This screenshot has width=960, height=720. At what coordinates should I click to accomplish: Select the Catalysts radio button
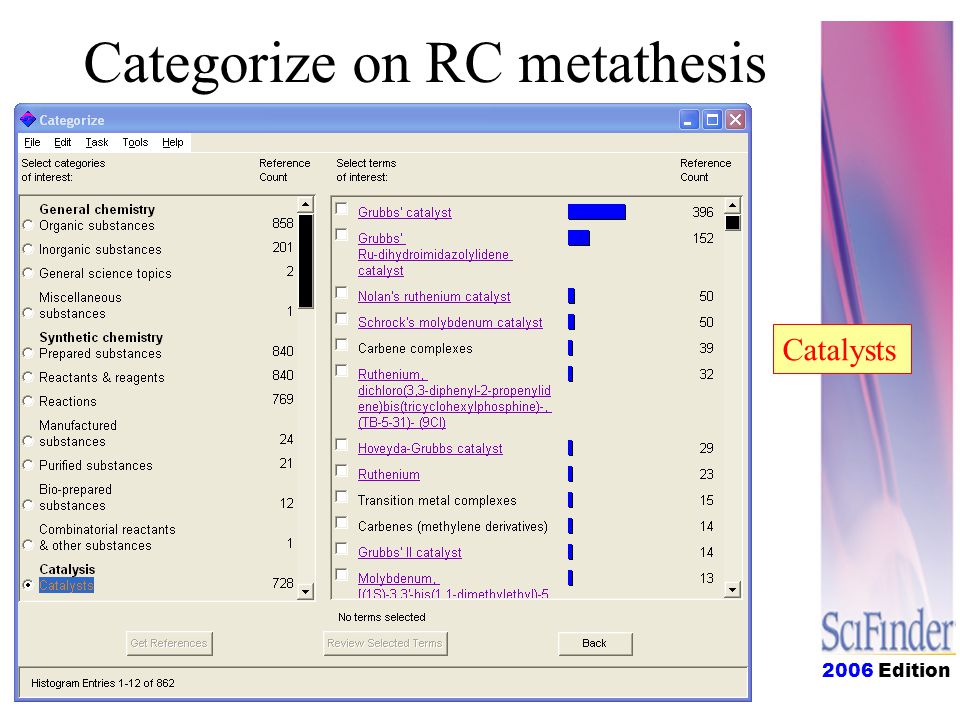point(28,585)
